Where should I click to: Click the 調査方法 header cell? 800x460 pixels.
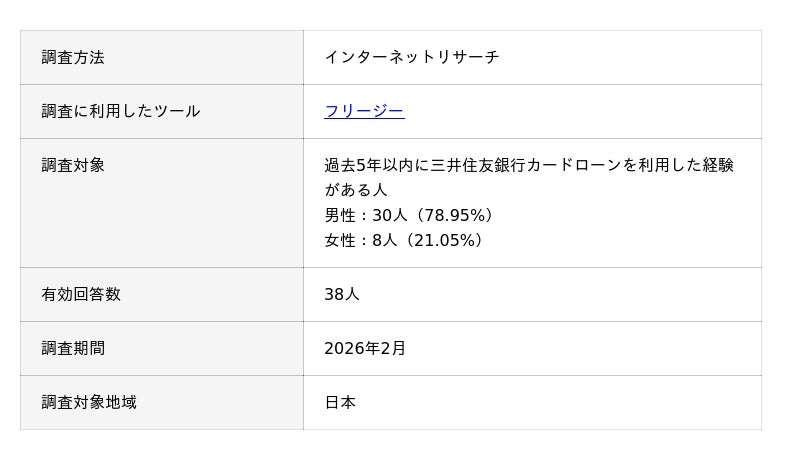pyautogui.click(x=73, y=57)
